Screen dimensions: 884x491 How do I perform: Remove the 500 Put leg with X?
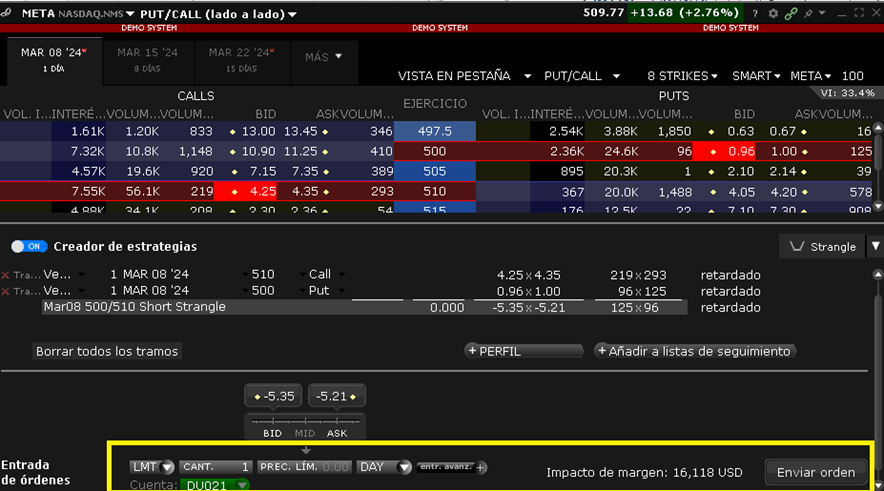pyautogui.click(x=6, y=291)
